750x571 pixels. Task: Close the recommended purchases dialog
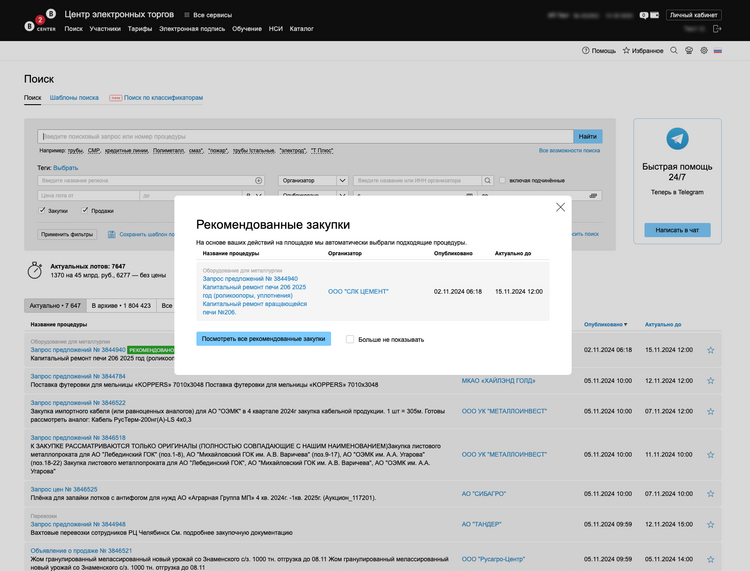tap(560, 207)
